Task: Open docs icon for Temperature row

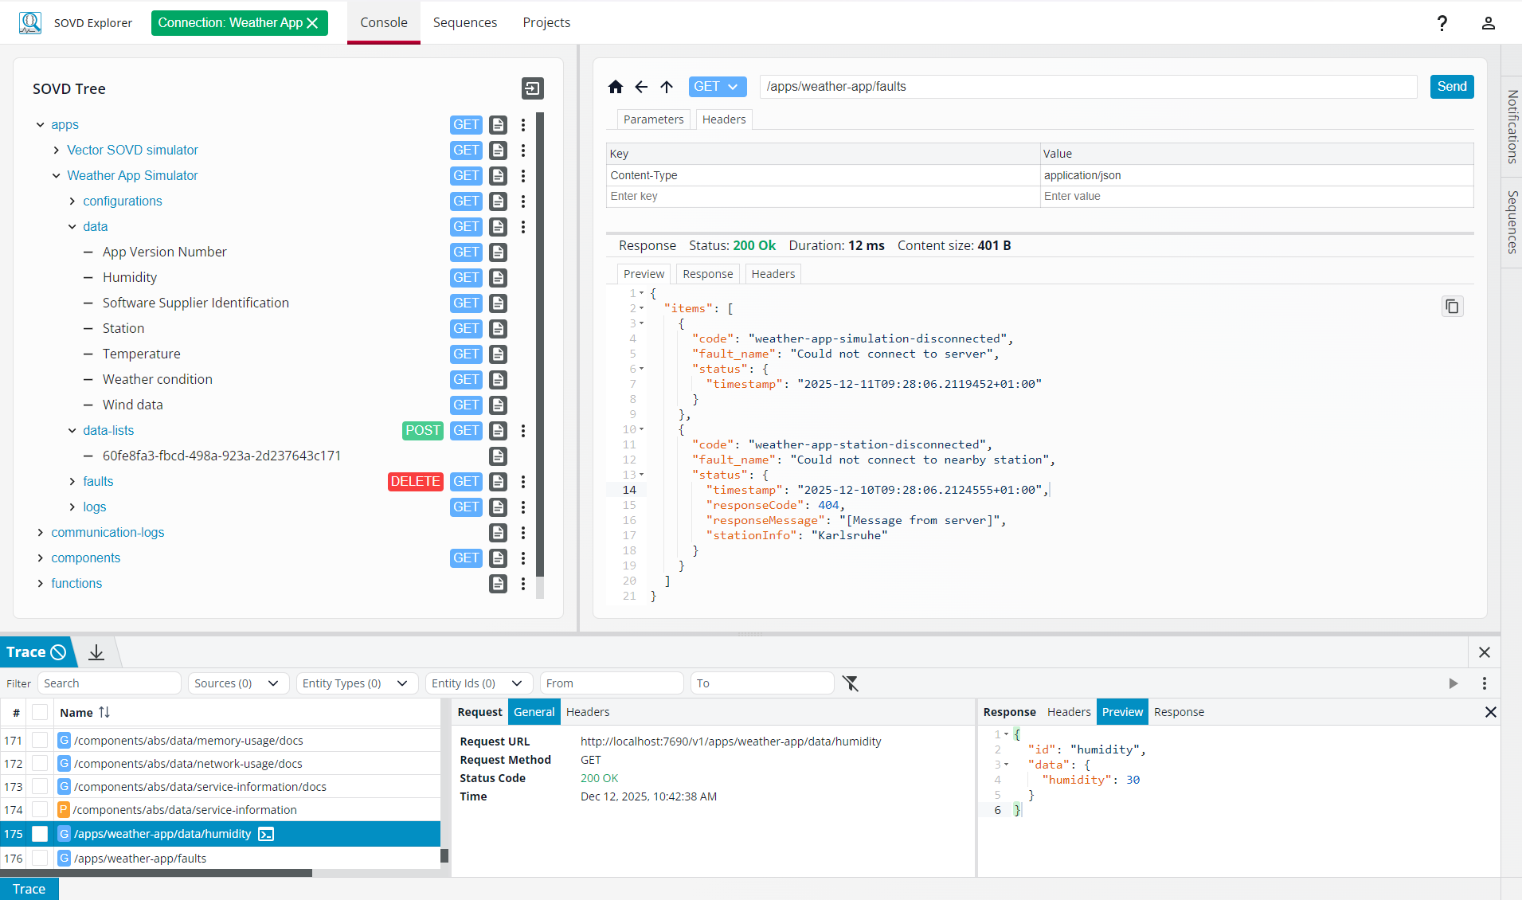Action: (x=498, y=354)
